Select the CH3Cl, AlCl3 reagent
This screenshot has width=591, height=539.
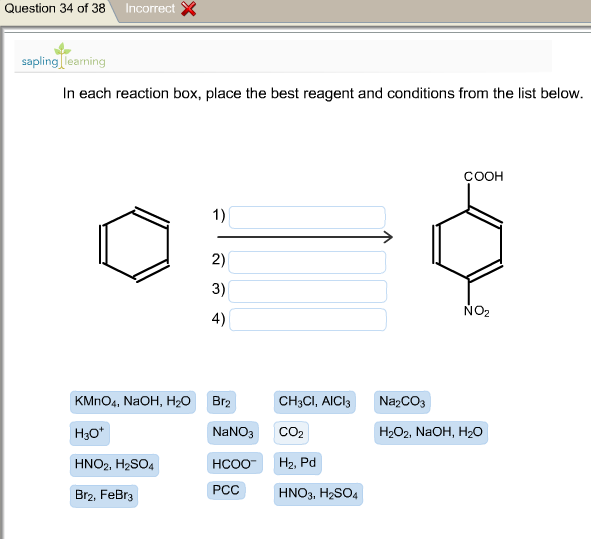[314, 402]
